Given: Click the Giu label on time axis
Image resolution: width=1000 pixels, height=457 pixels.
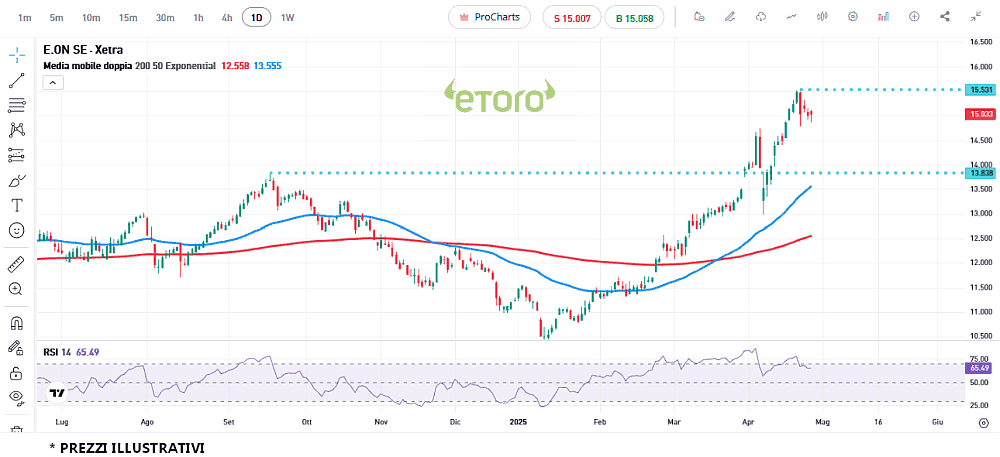Looking at the screenshot, I should click(937, 422).
